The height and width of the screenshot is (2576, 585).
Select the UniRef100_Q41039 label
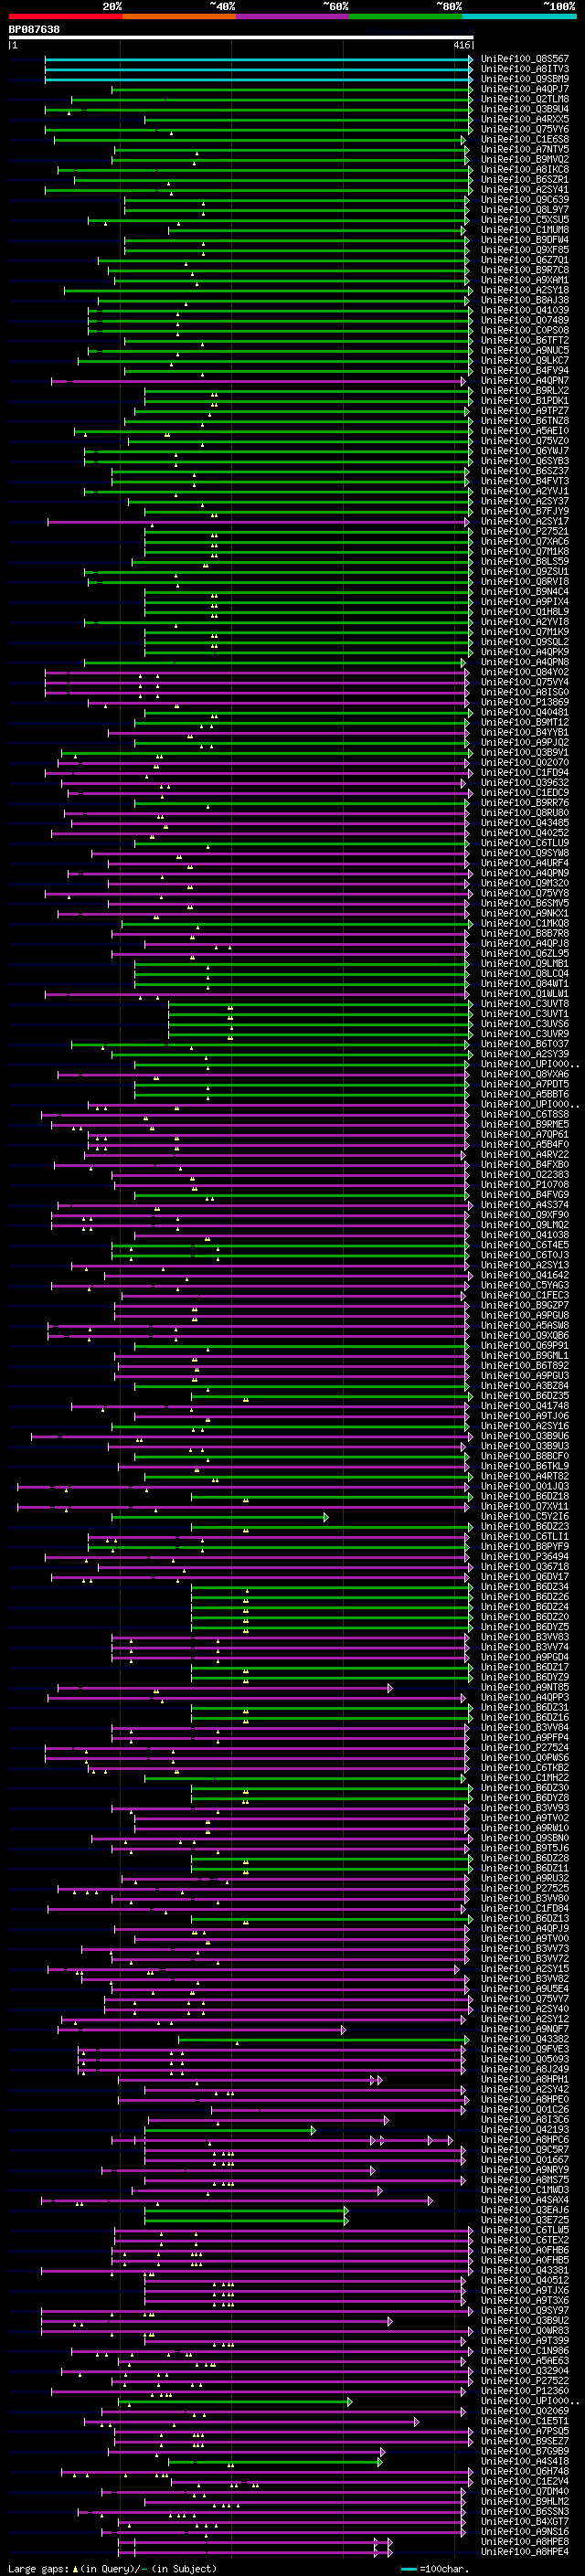tap(525, 310)
